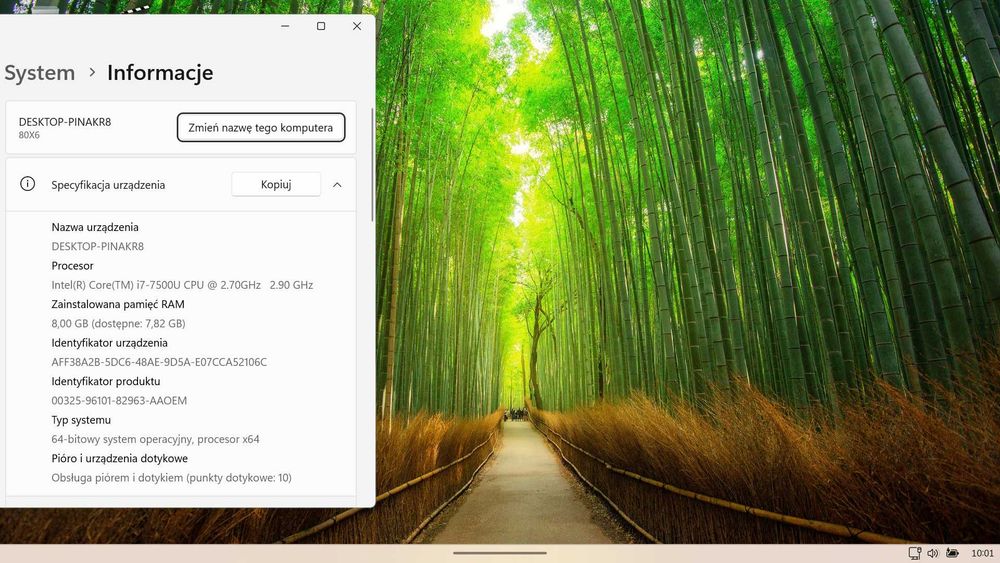Viewport: 1000px width, 563px height.
Task: Click the Identyfikator produktu label
Action: coord(106,381)
